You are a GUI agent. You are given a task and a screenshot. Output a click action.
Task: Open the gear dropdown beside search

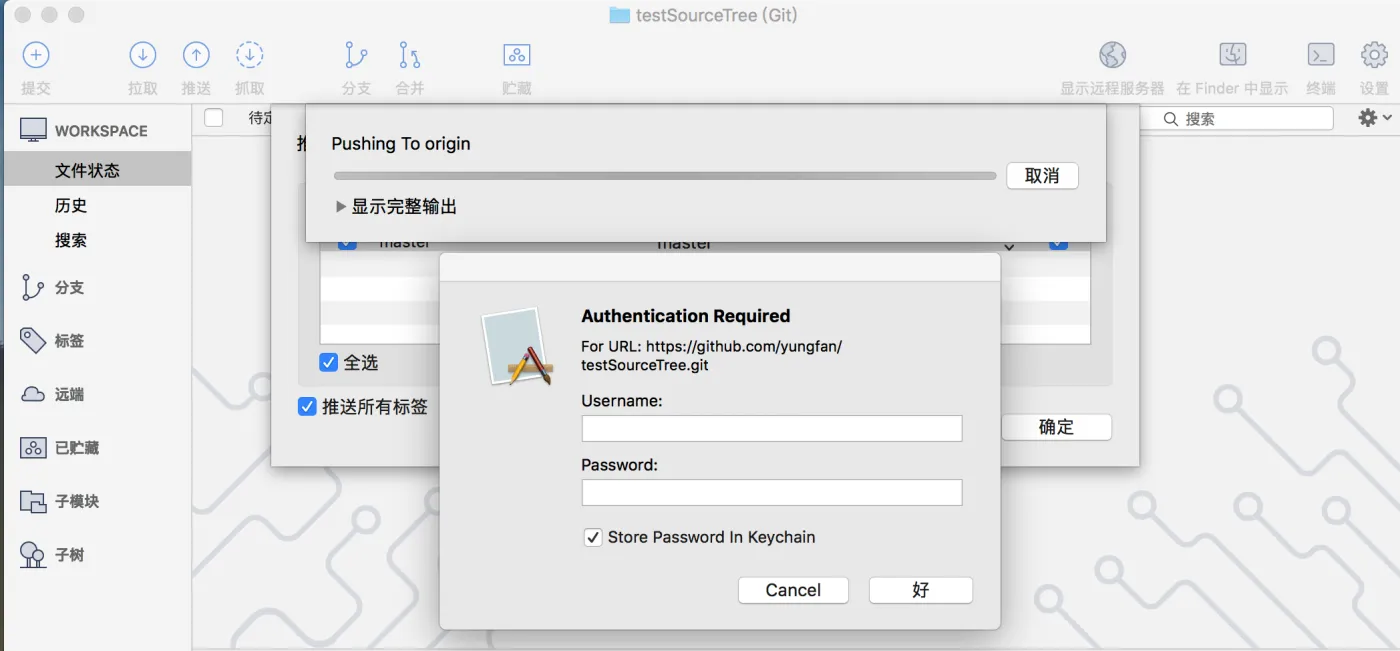pos(1375,118)
